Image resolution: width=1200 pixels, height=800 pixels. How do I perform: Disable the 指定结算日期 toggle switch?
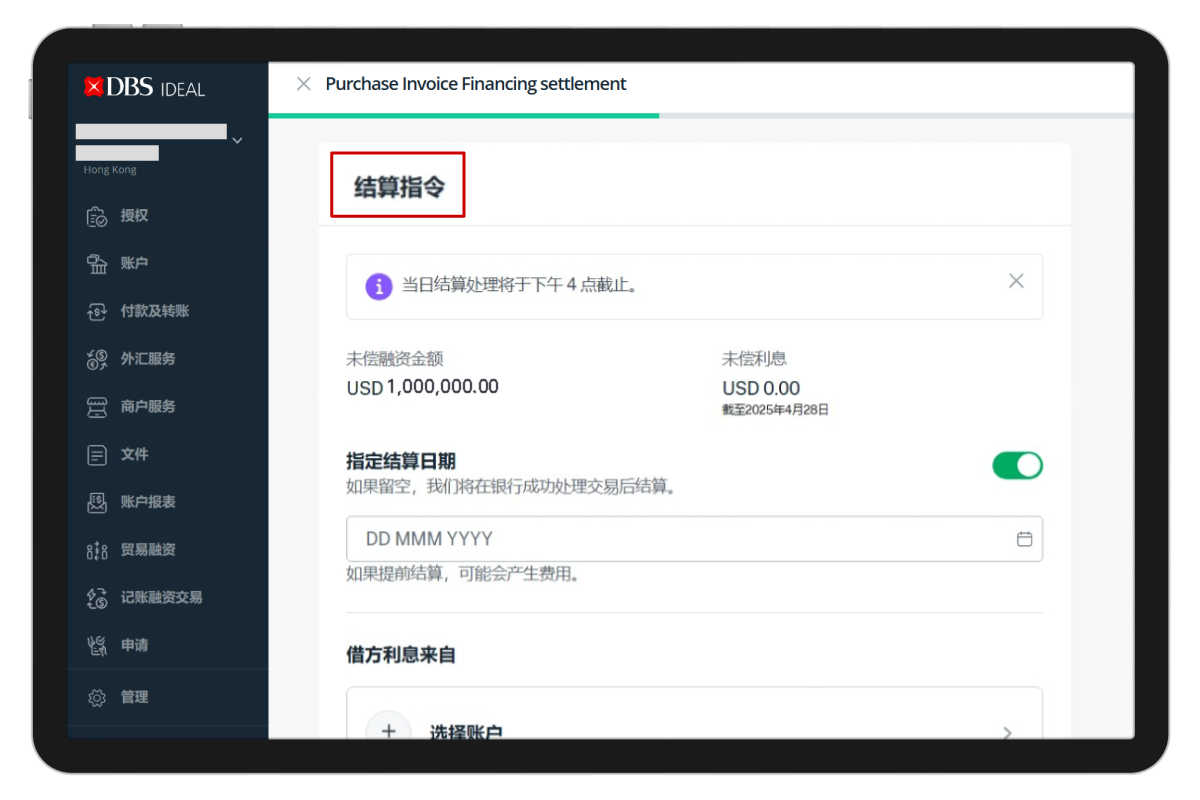click(1017, 465)
